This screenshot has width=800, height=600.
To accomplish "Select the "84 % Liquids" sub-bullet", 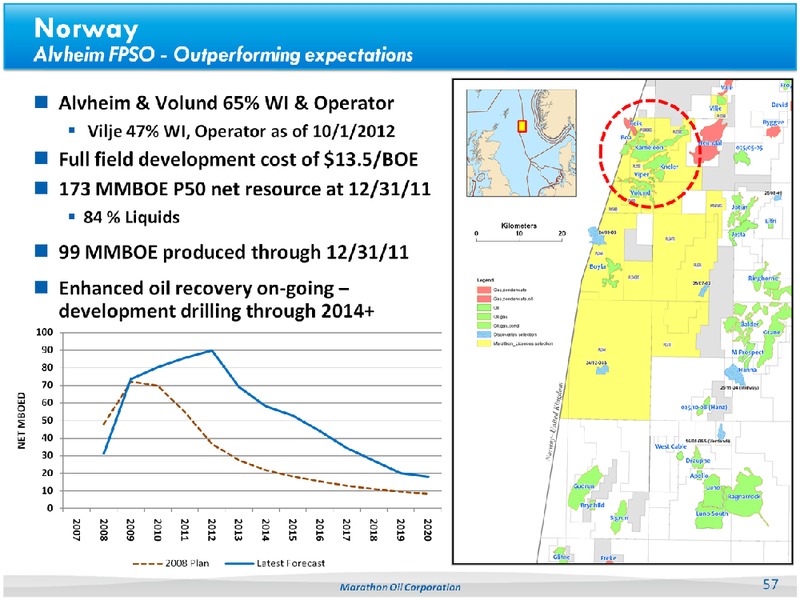I will pyautogui.click(x=132, y=217).
